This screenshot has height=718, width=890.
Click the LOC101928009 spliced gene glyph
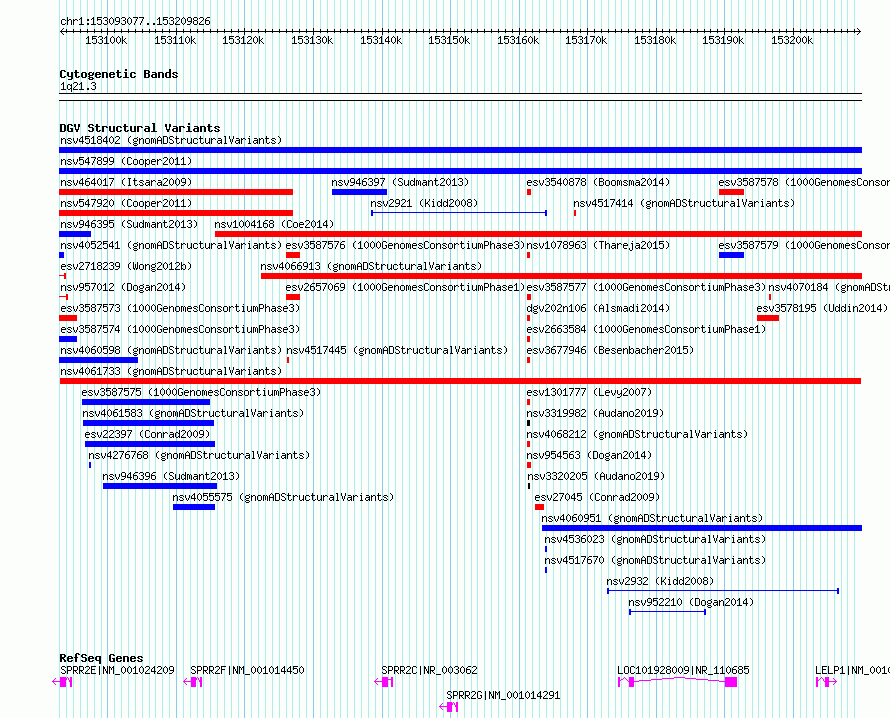tap(677, 682)
